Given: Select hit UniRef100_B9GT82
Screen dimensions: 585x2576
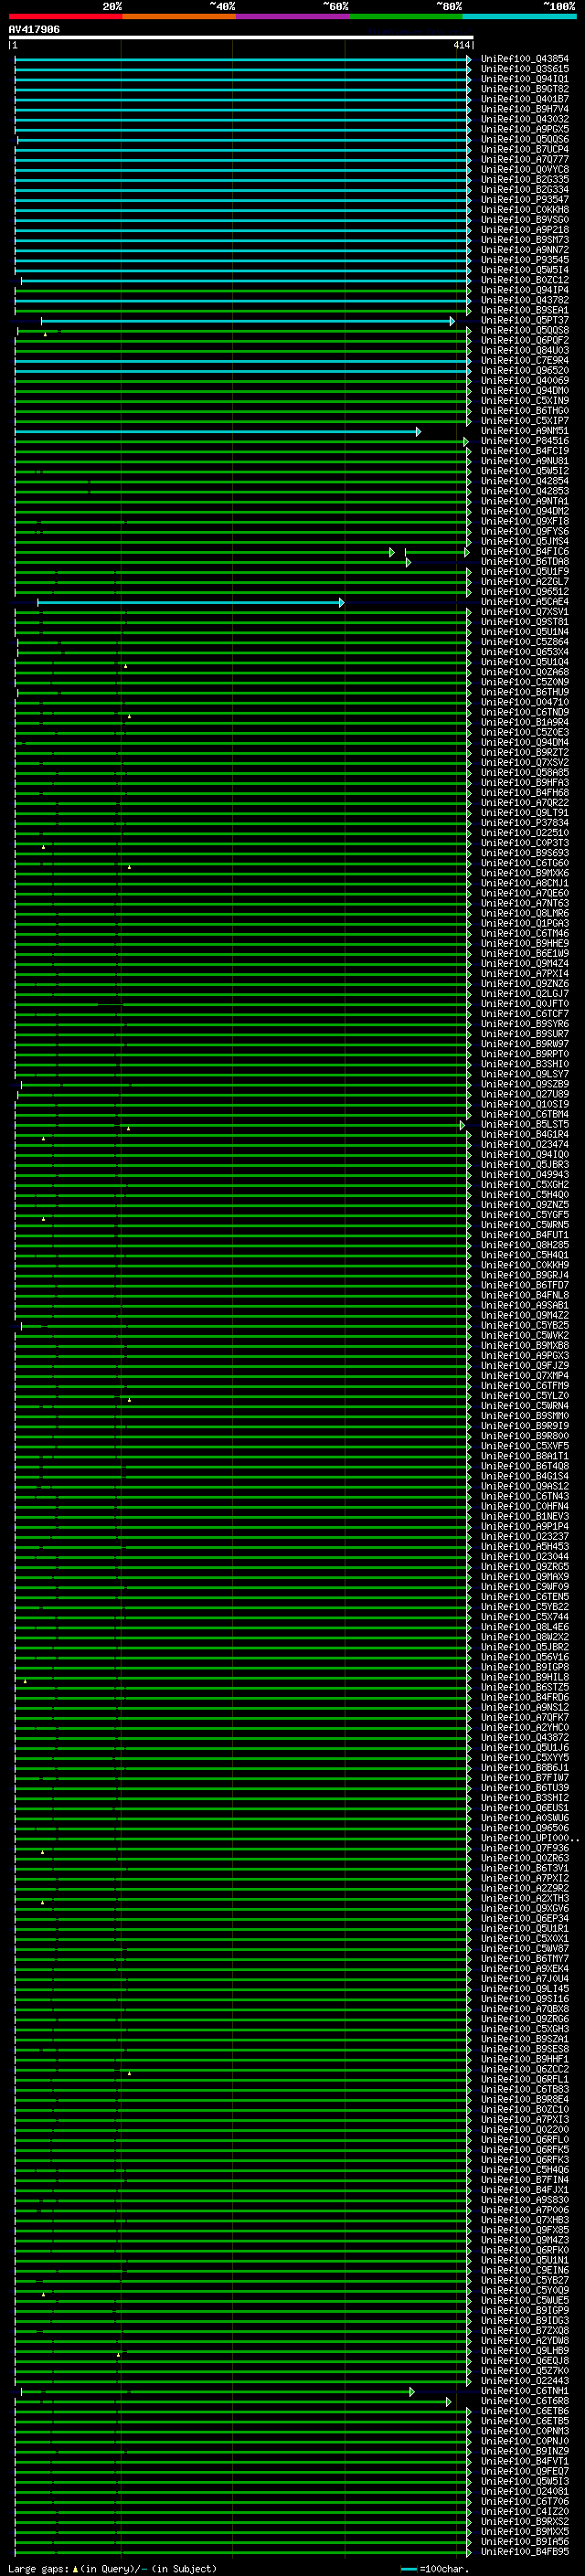Looking at the screenshot, I should point(524,89).
